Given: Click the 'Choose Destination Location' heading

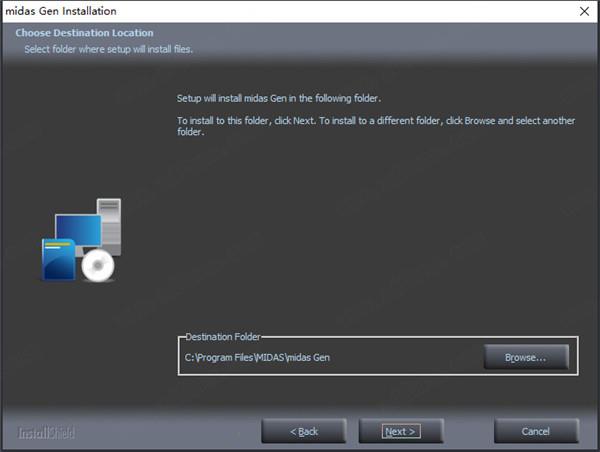Looking at the screenshot, I should click(84, 33).
